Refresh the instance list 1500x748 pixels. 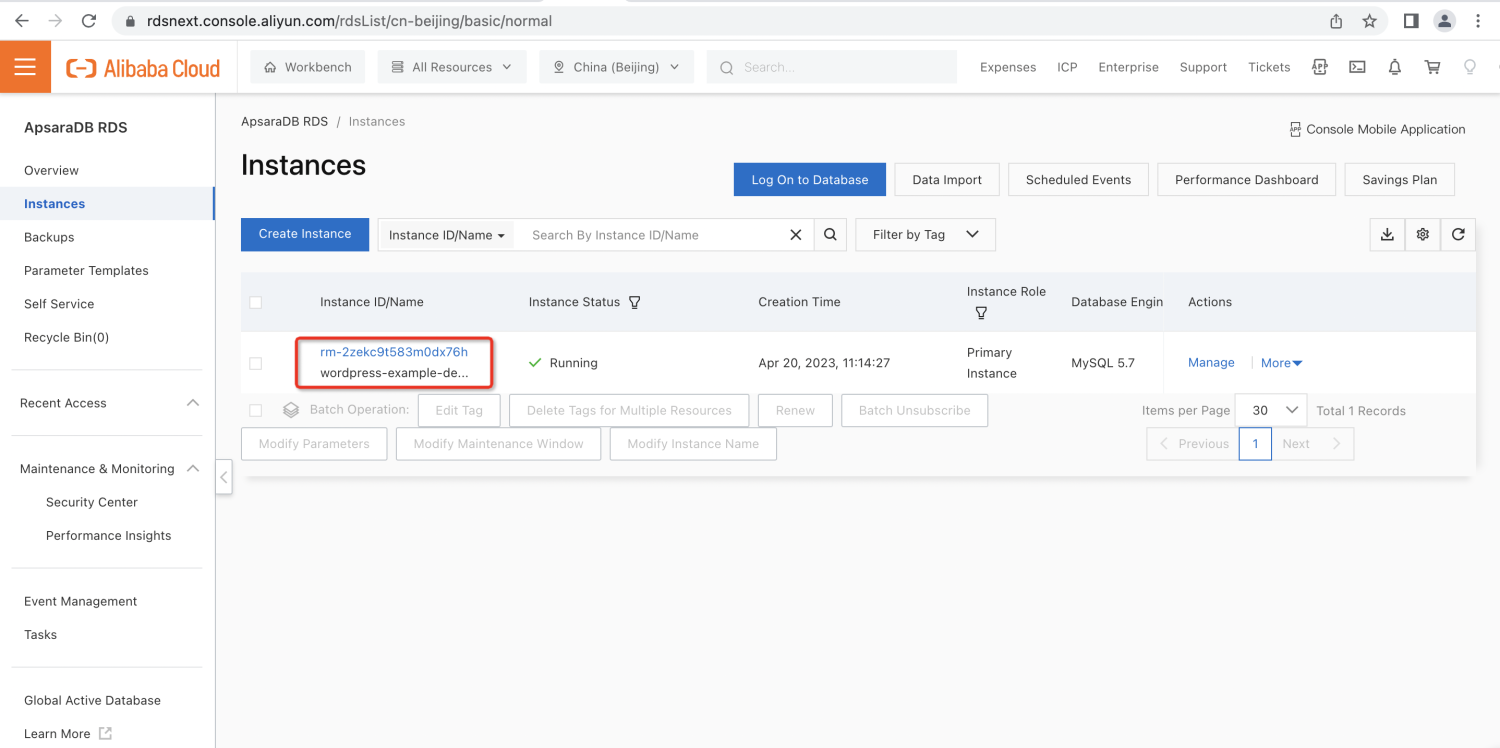tap(1458, 234)
